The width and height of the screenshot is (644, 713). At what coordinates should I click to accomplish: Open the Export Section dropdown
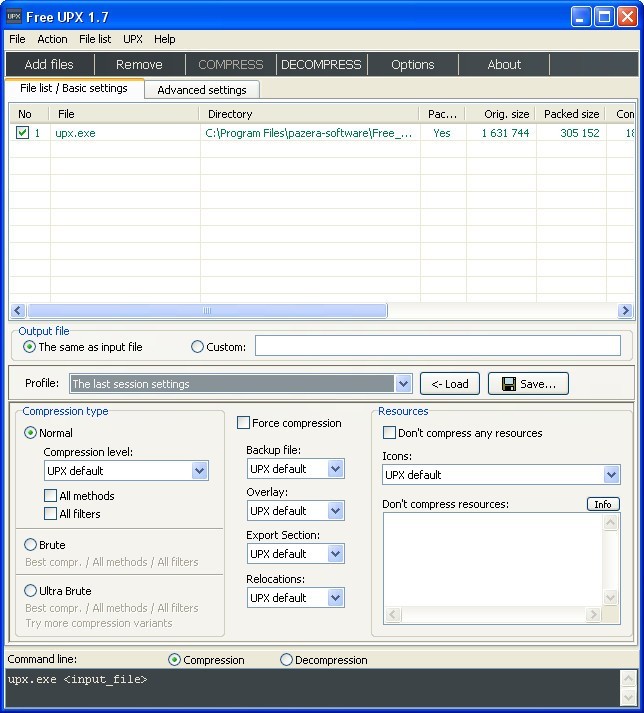coord(335,554)
